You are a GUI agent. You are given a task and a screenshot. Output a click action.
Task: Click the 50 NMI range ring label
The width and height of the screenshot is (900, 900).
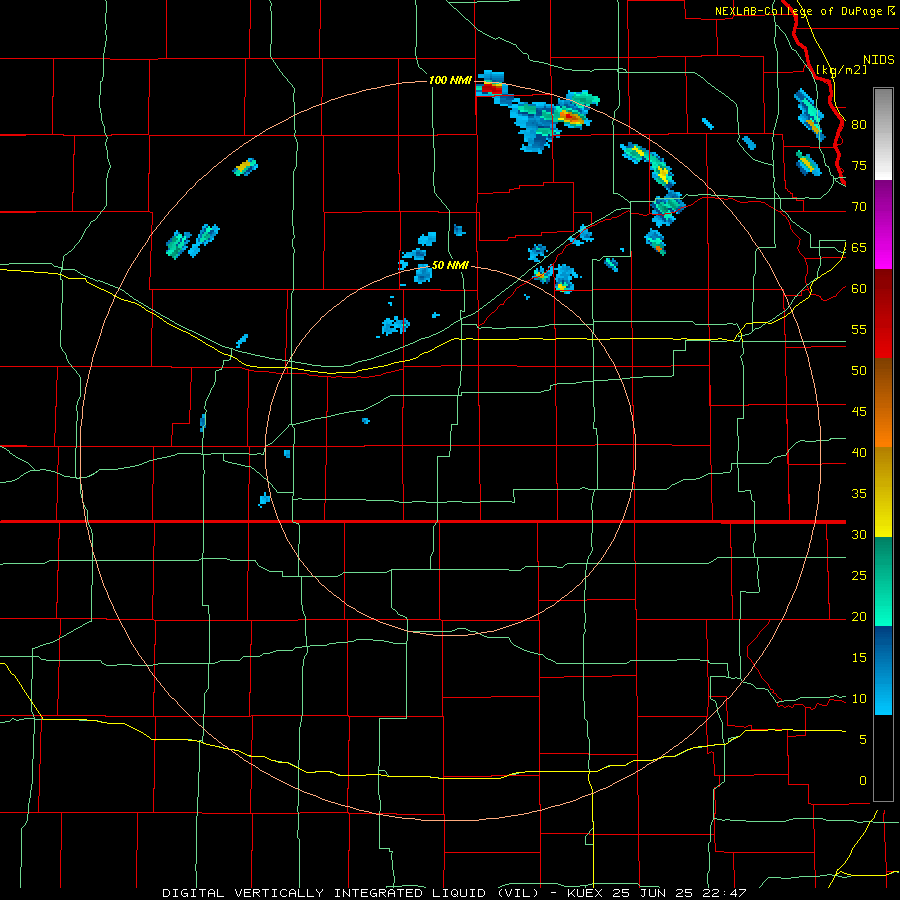[450, 265]
